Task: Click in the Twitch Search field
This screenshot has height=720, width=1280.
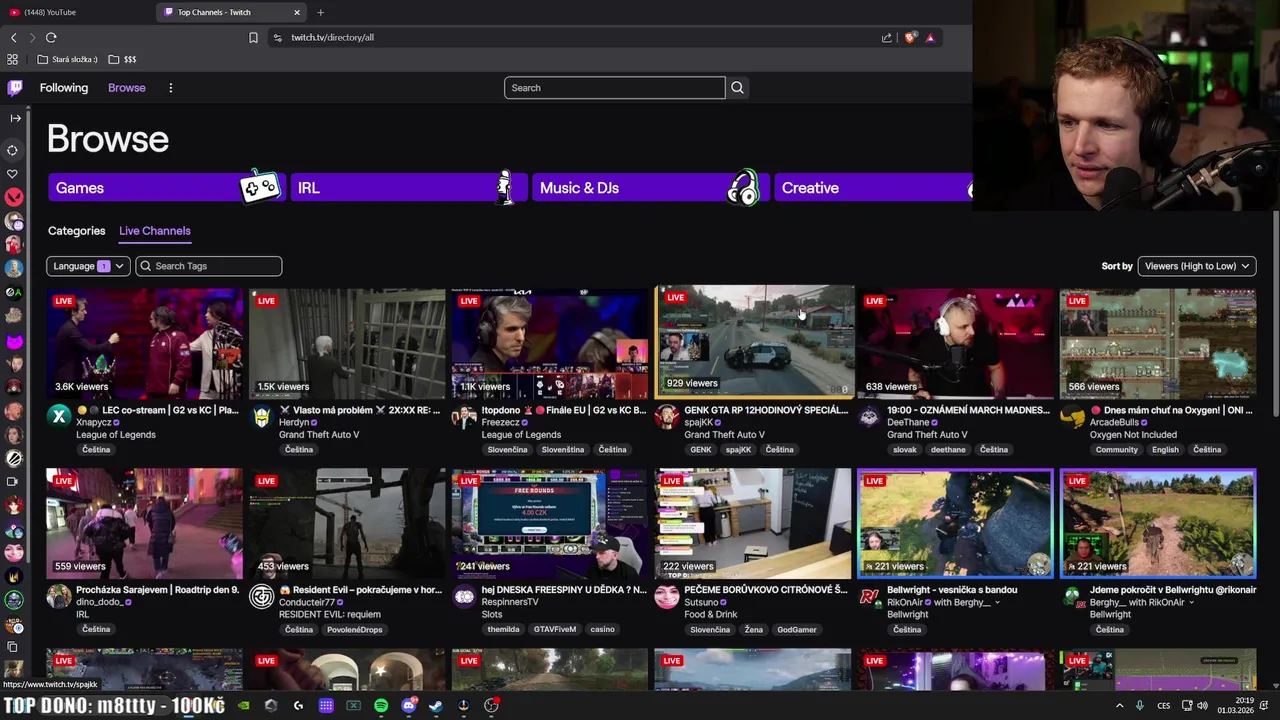Action: pos(615,88)
